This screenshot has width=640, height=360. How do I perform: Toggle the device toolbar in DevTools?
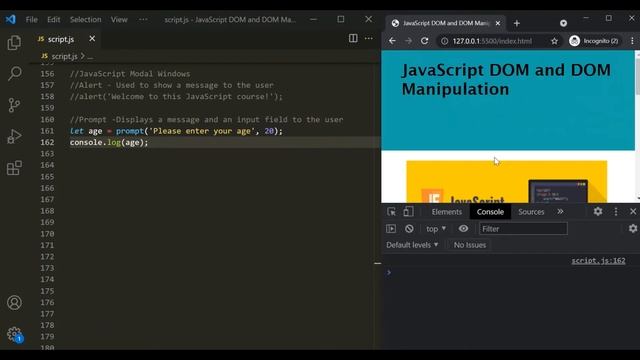coord(408,211)
